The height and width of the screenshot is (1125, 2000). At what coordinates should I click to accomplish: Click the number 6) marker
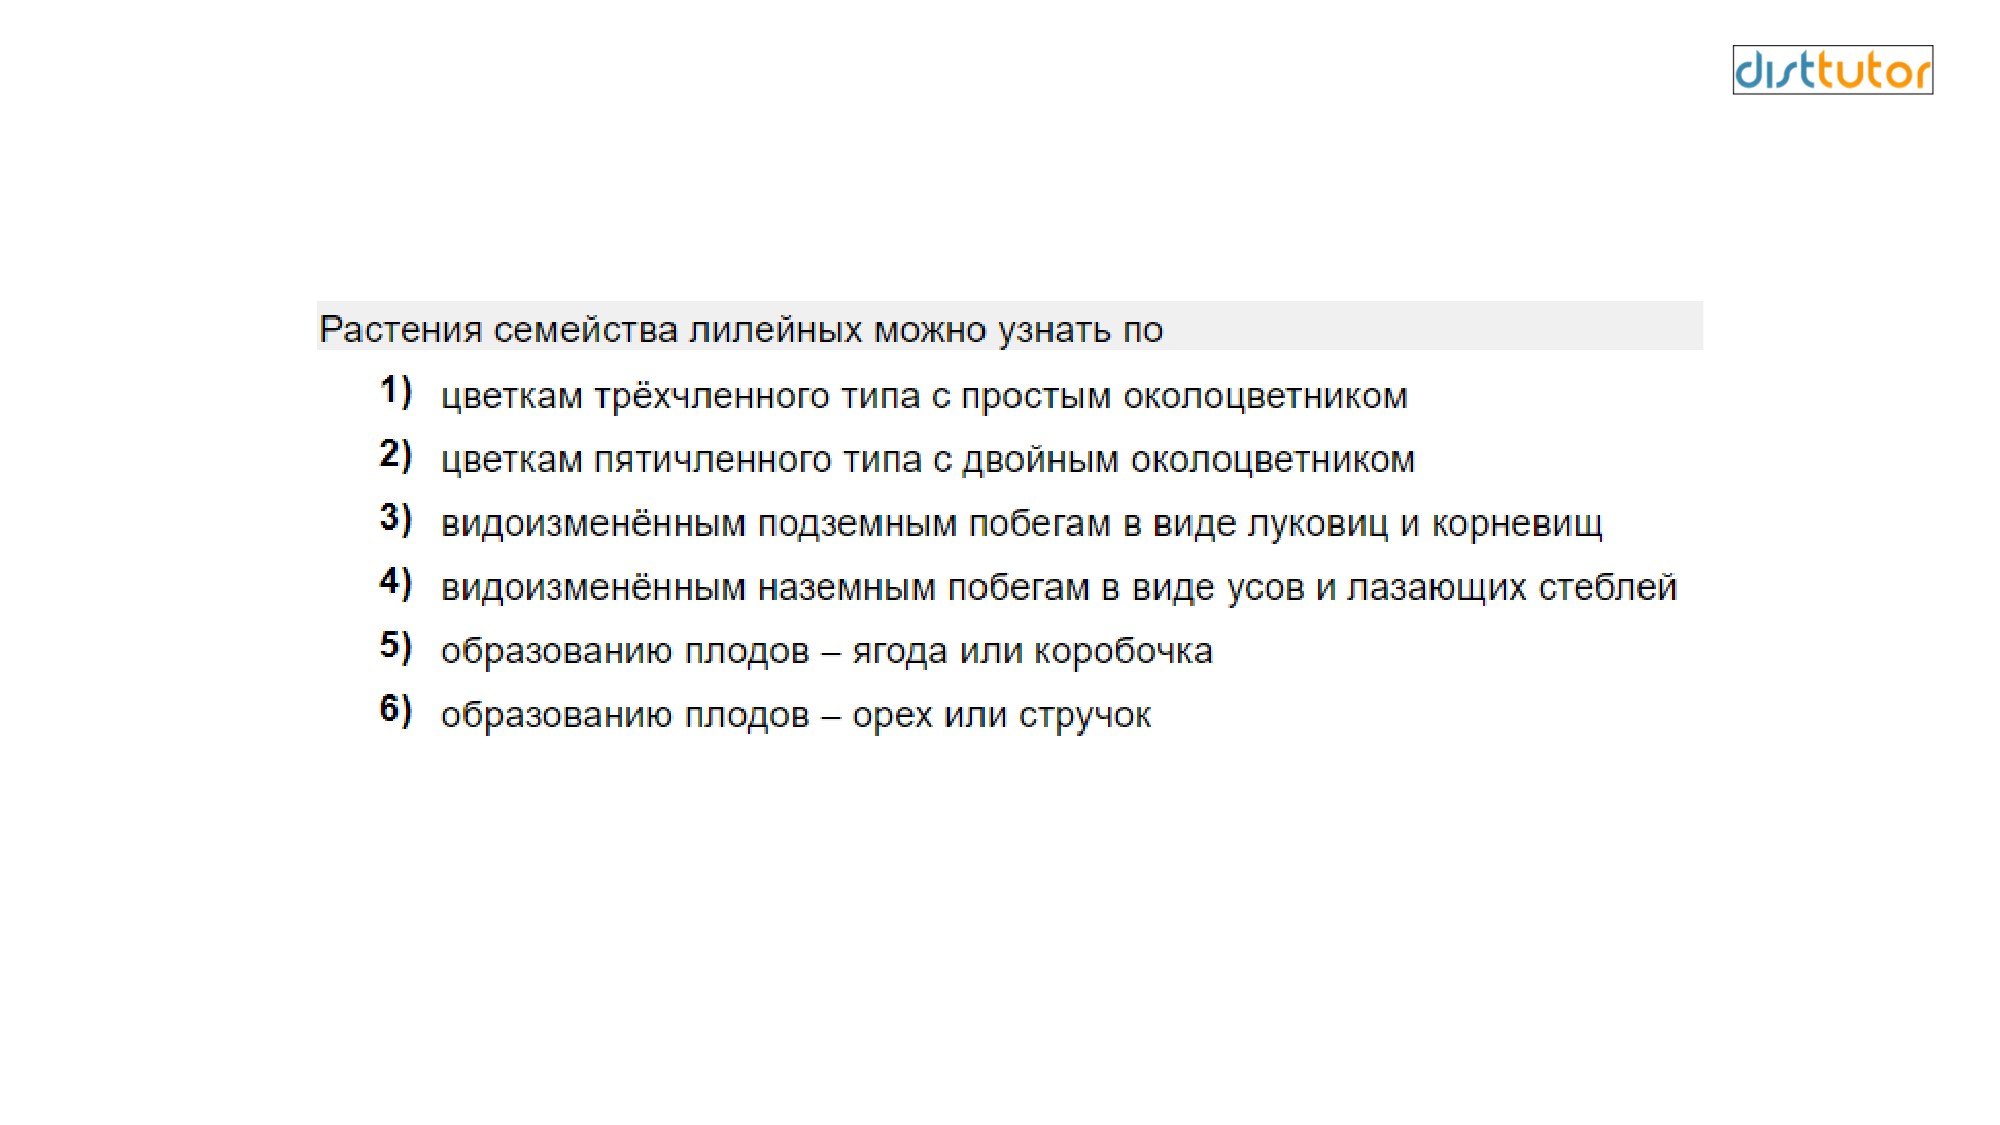pyautogui.click(x=396, y=711)
